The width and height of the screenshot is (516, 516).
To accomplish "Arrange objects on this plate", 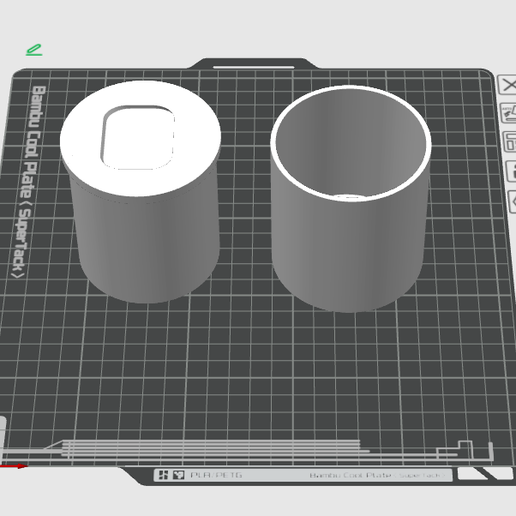I will pos(509,142).
